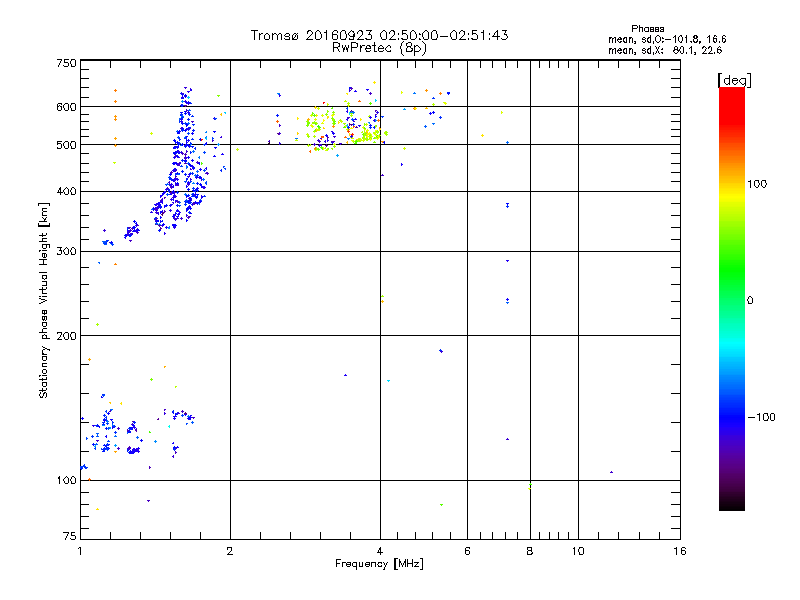This screenshot has height=600, width=800.
Task: Click the y-axis '400' tick label
Action: (66, 191)
